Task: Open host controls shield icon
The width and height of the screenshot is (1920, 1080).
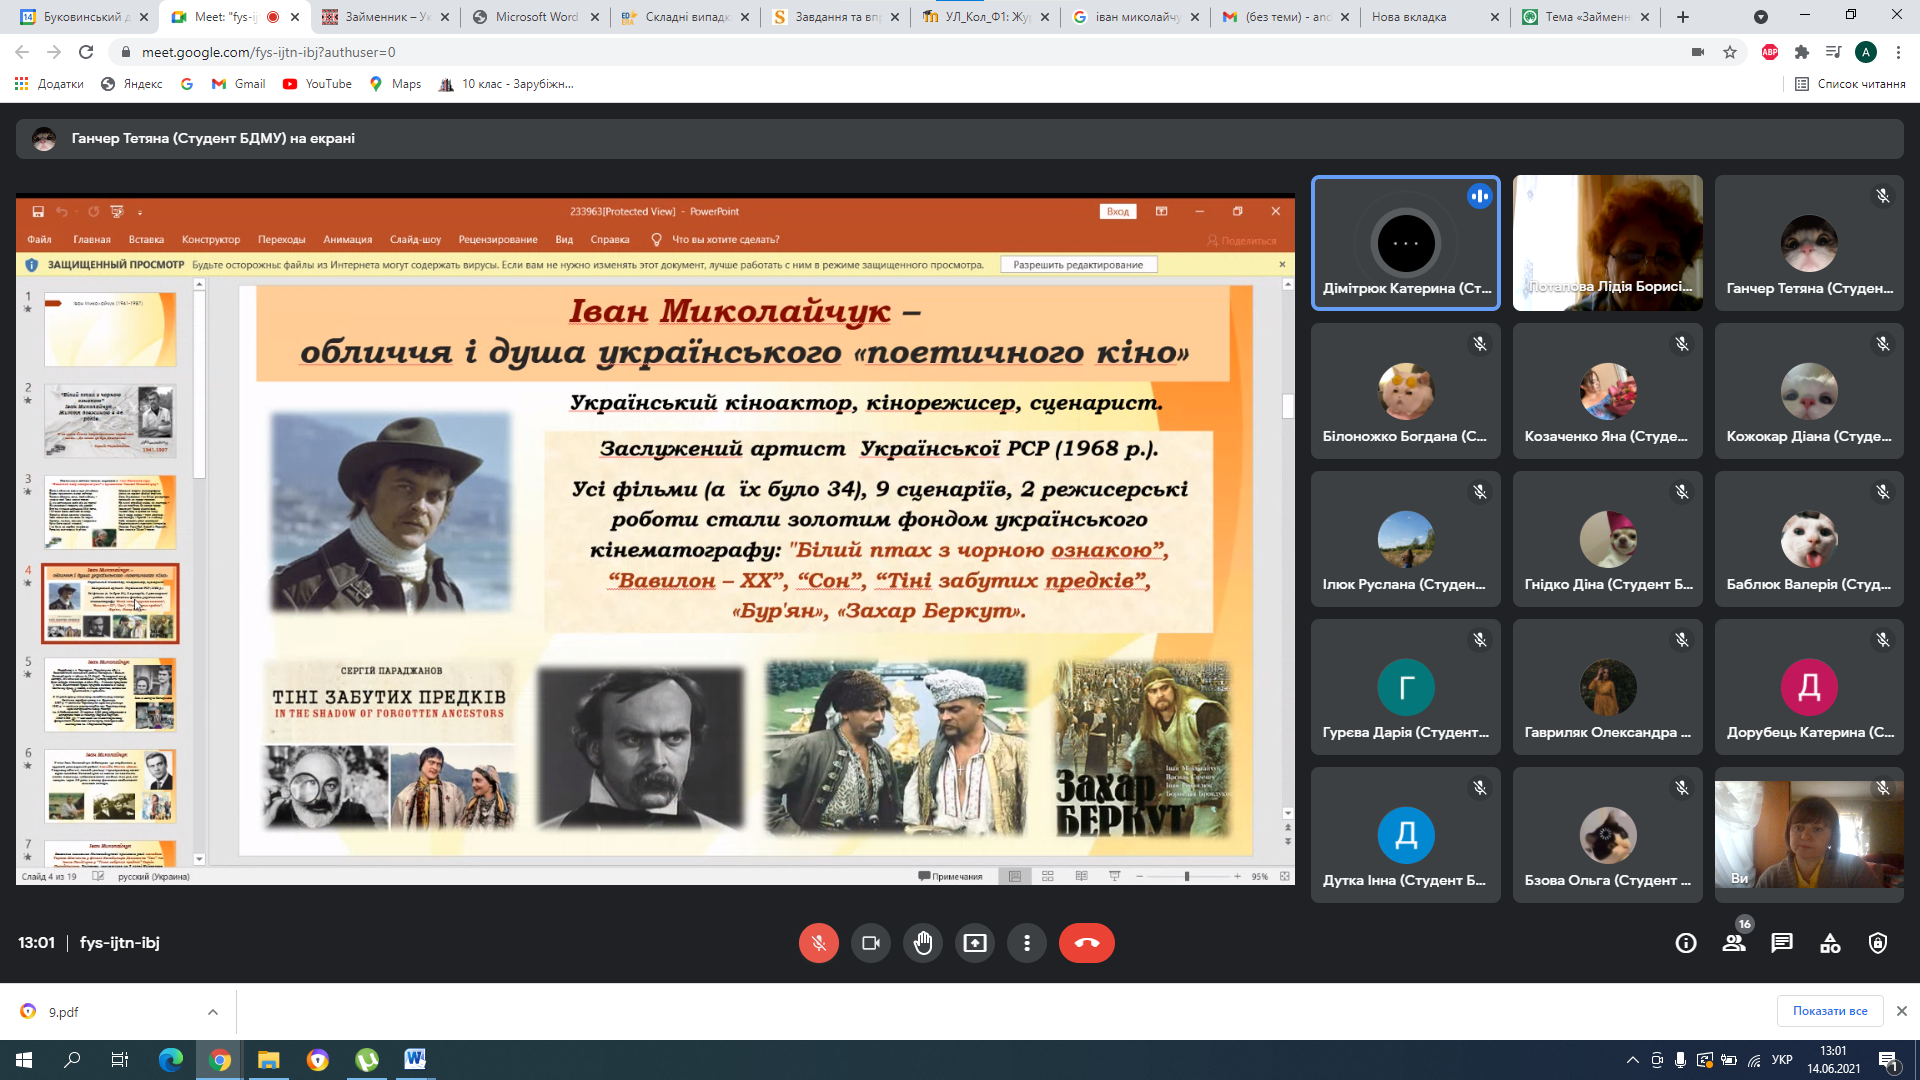Action: coord(1878,943)
